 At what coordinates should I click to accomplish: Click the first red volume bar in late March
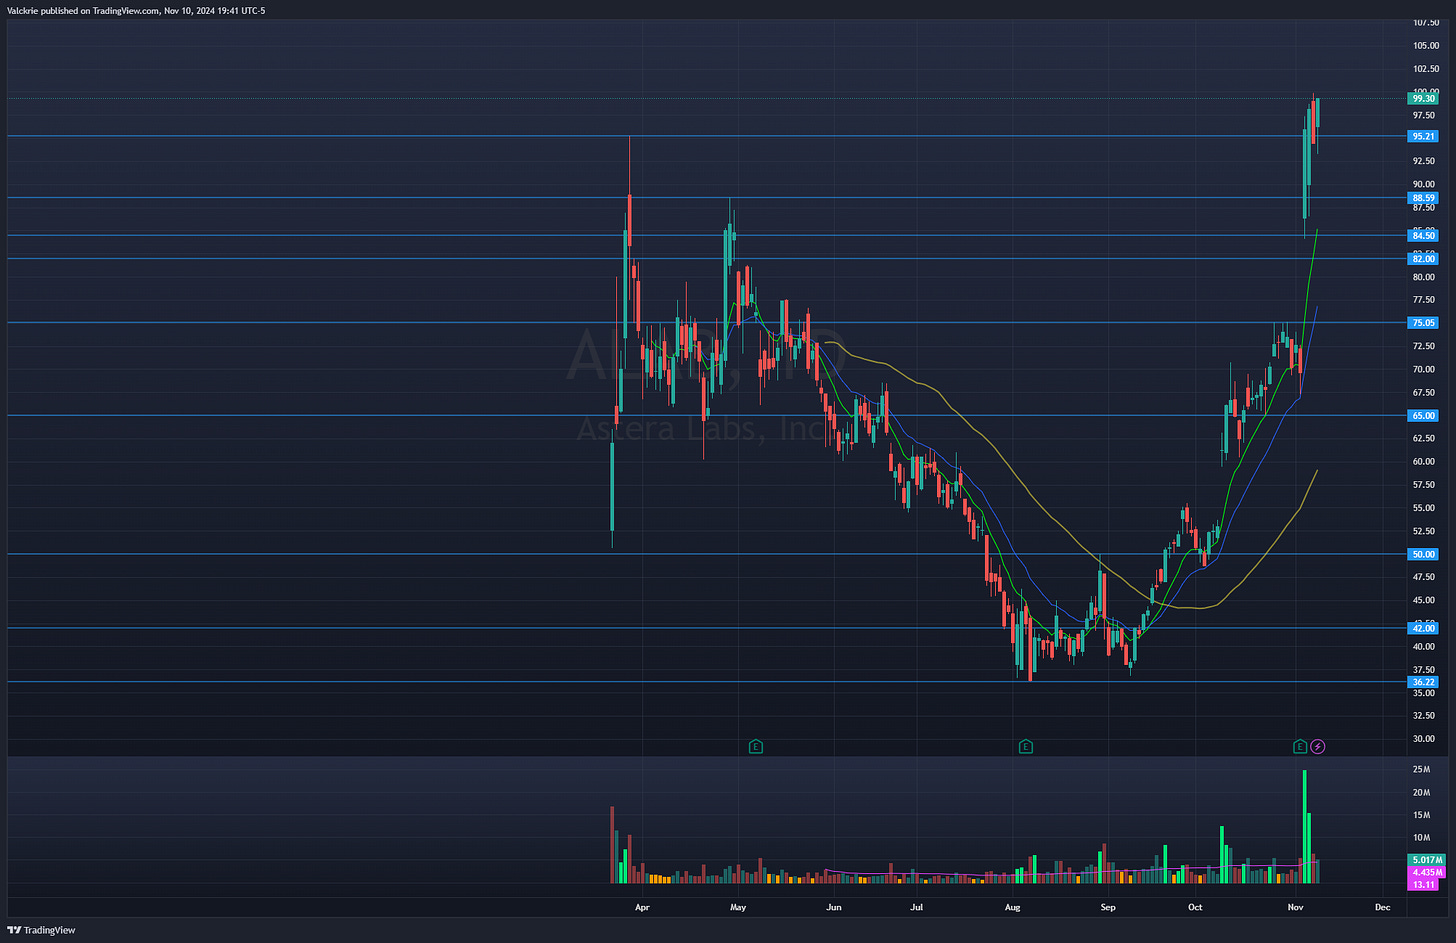click(612, 845)
